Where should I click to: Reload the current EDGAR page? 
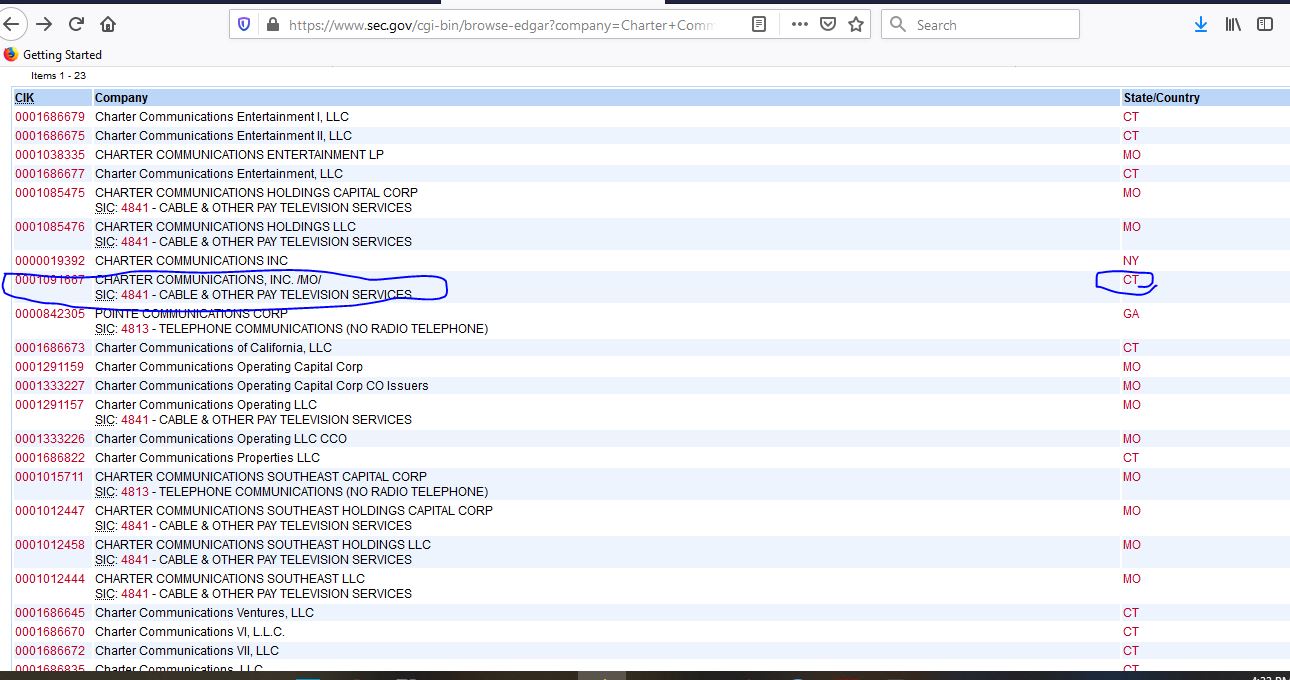[x=76, y=24]
